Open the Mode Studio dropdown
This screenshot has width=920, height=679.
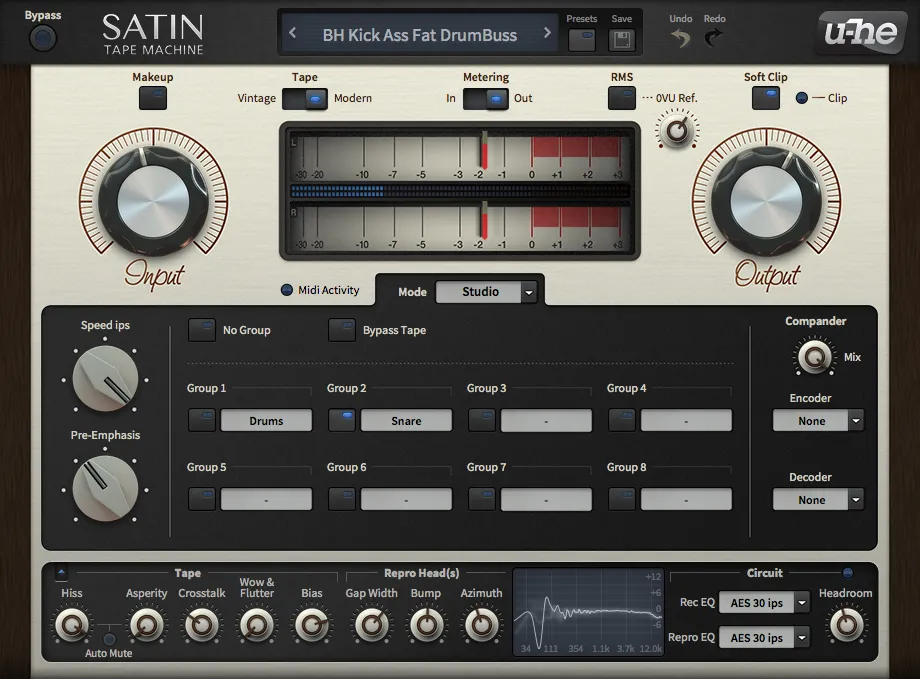[487, 292]
